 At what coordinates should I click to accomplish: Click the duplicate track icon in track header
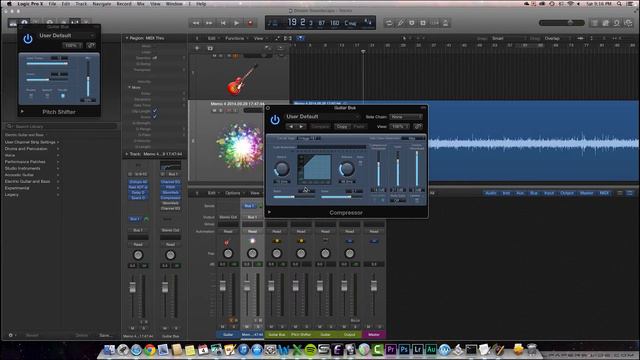[x=210, y=48]
